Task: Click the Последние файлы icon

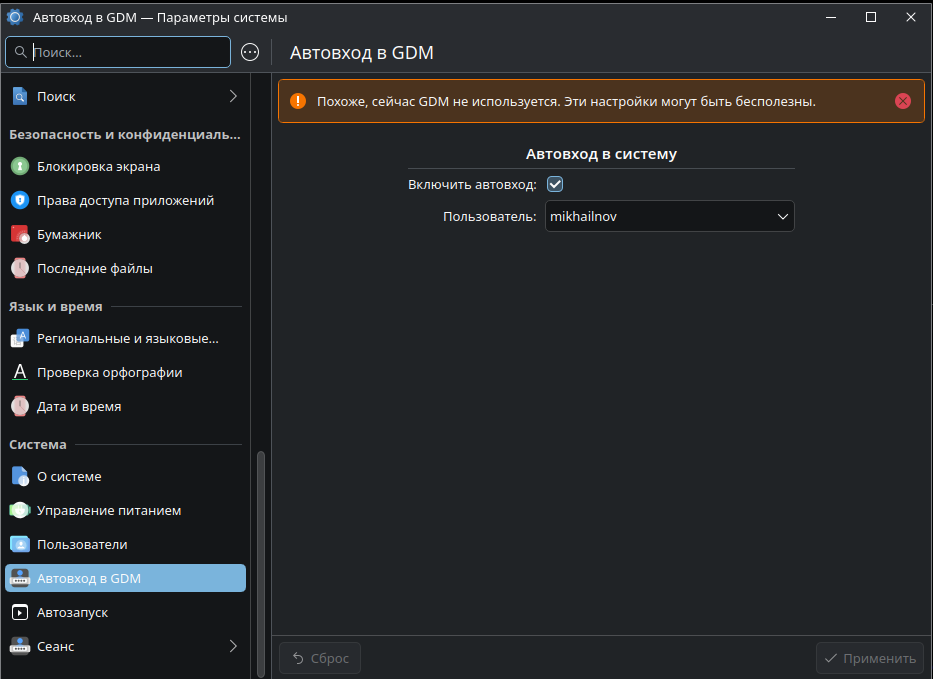Action: click(20, 268)
